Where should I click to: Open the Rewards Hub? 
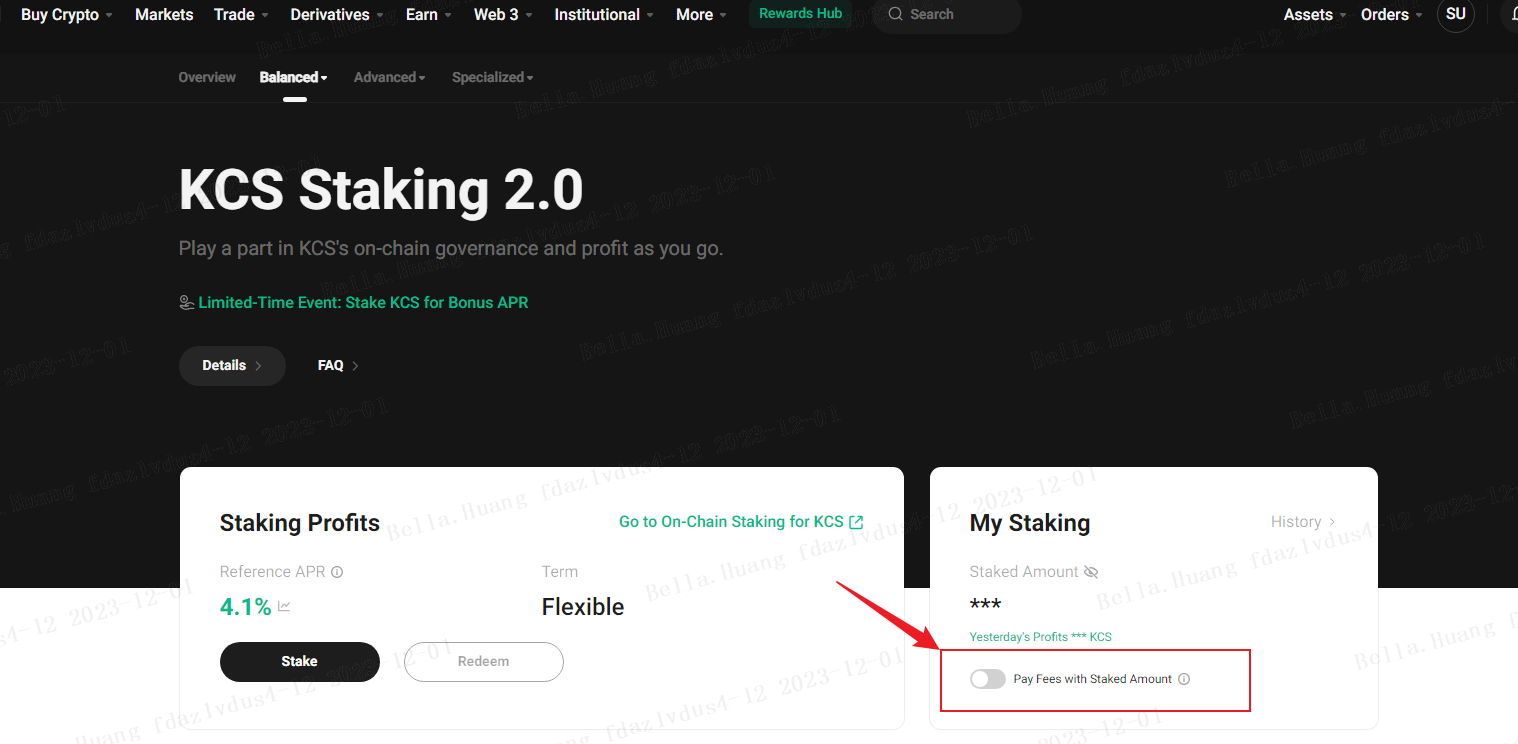pyautogui.click(x=800, y=14)
